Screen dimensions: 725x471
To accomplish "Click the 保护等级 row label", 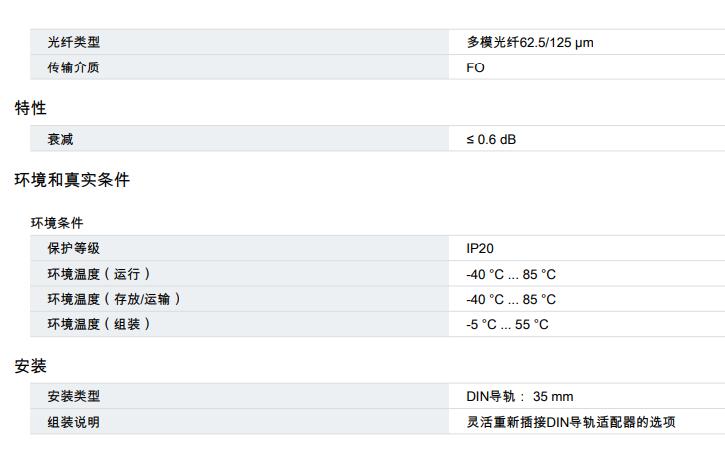I will (74, 248).
